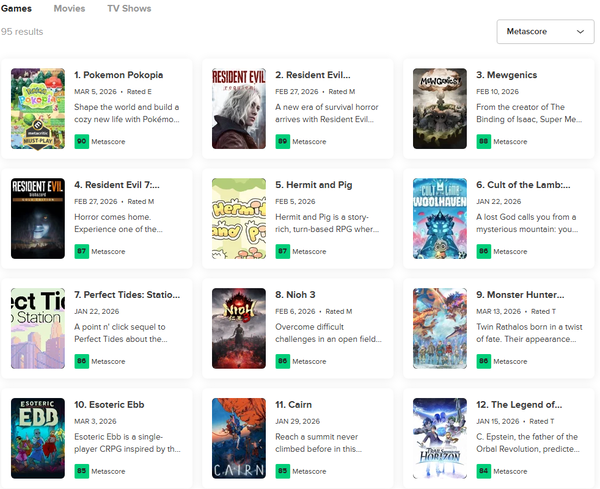The height and width of the screenshot is (489, 600).
Task: Click the 86 Metascore badge for Nioh 3
Action: coord(282,361)
